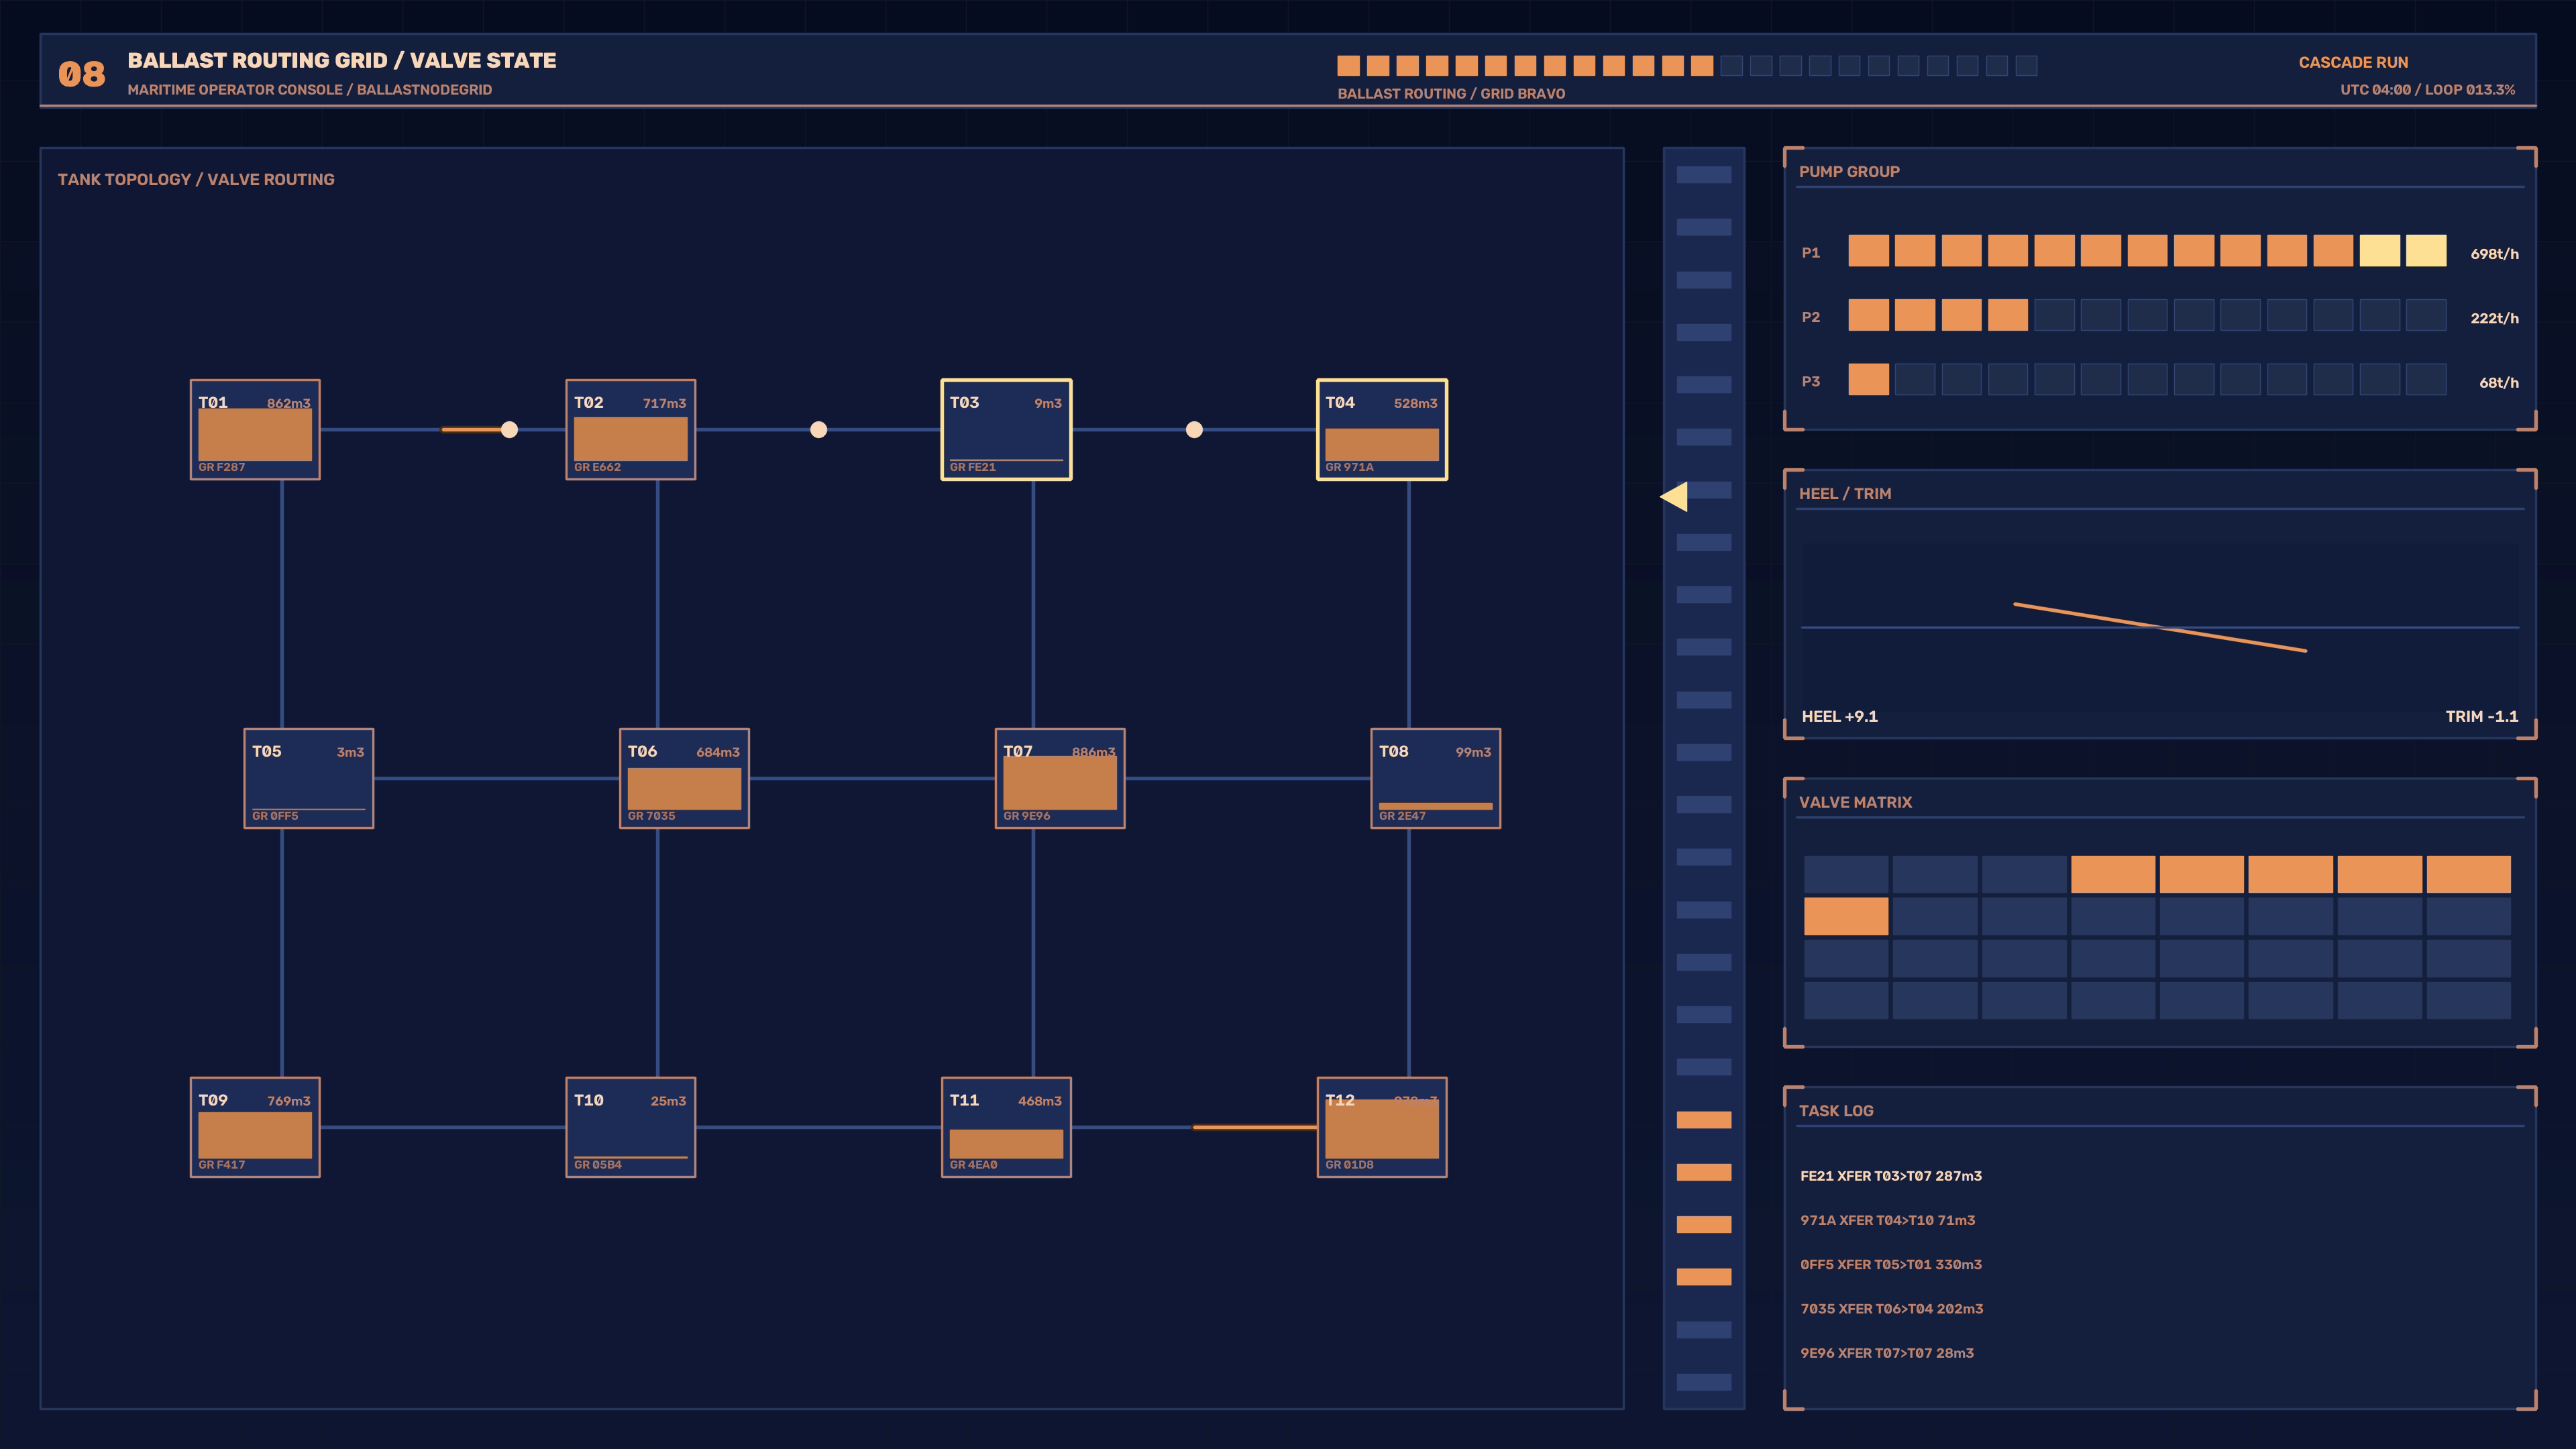Select tank T05 with 3m3

308,778
